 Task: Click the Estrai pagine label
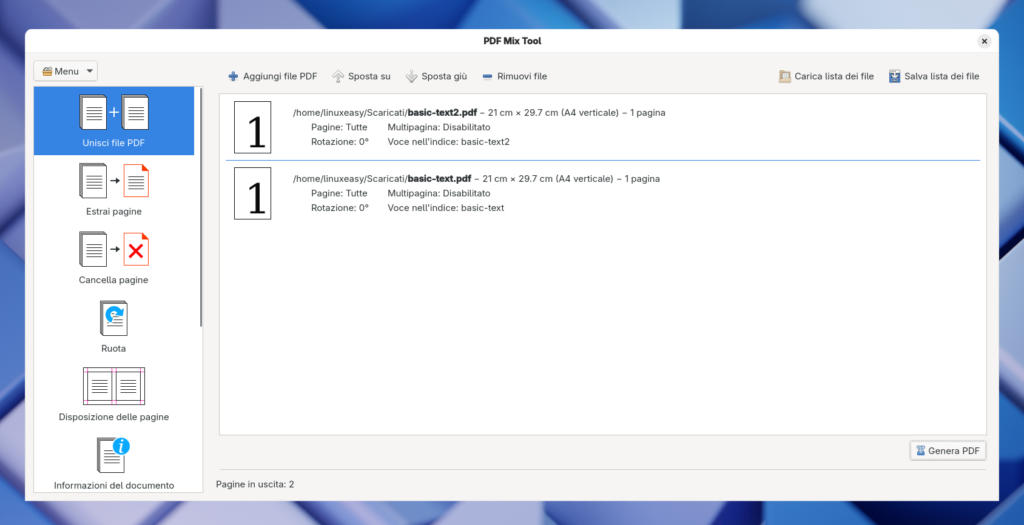click(x=114, y=212)
